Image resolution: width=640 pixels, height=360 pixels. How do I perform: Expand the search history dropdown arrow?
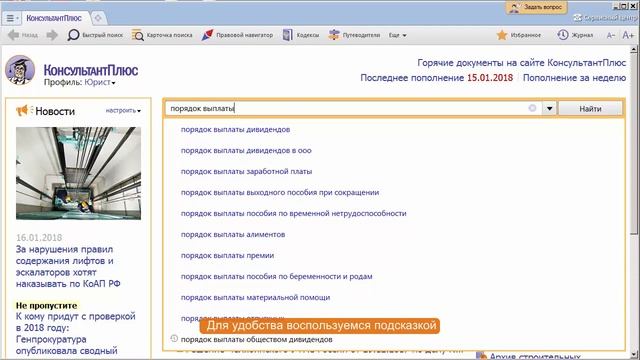click(549, 109)
